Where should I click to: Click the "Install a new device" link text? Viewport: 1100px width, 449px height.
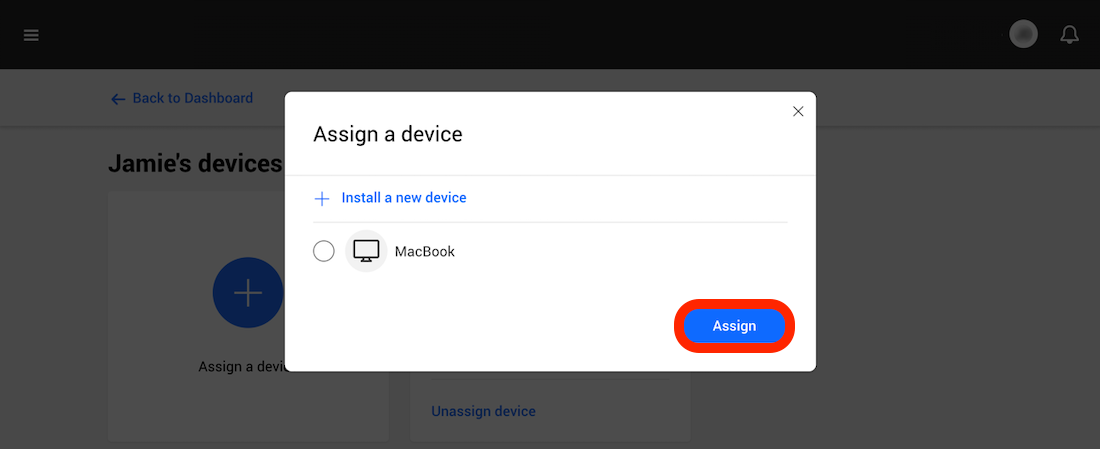(x=404, y=198)
